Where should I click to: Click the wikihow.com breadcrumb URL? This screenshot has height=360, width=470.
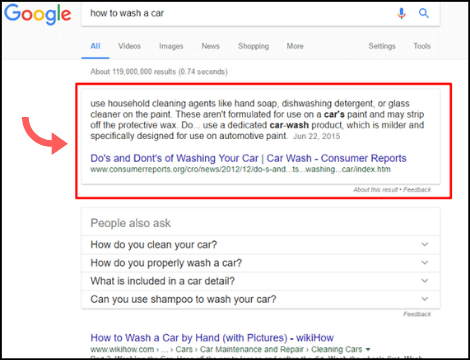tap(226, 349)
